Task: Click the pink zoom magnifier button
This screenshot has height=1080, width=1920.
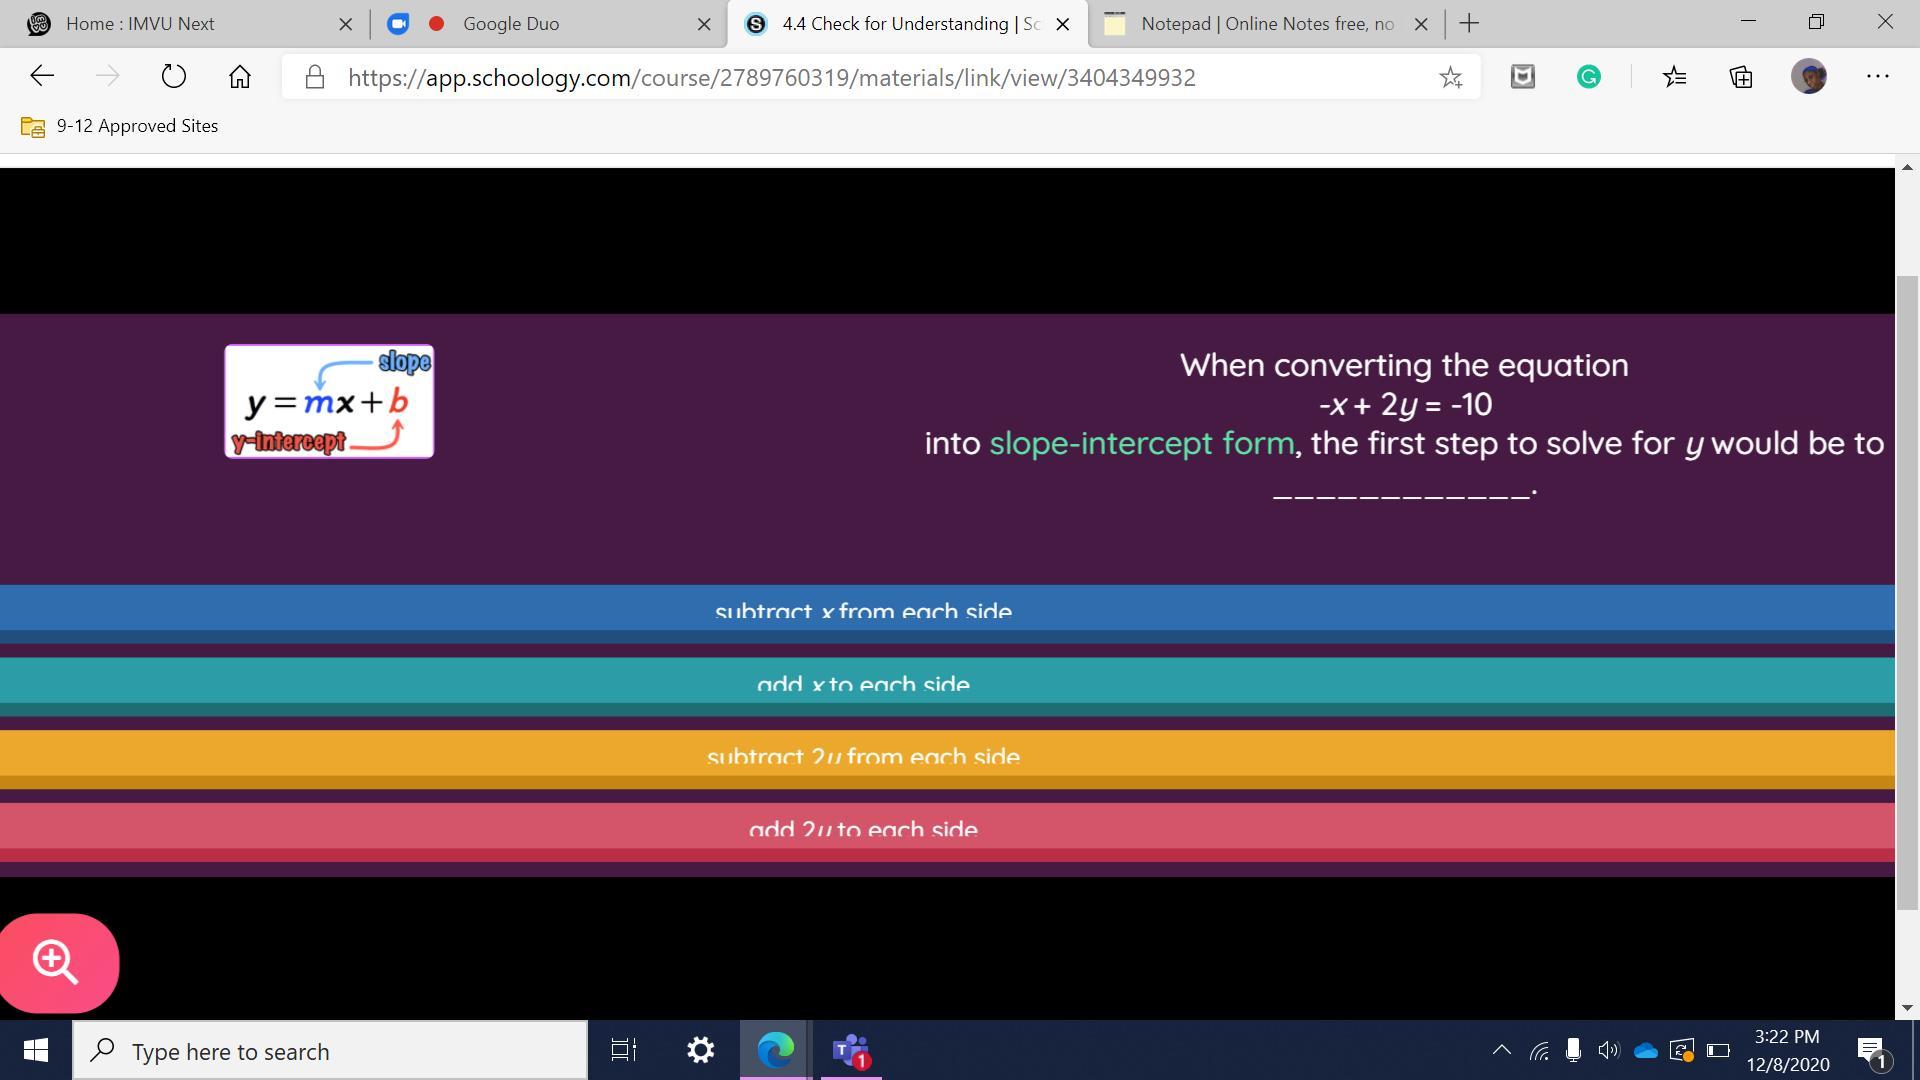Action: tap(57, 962)
